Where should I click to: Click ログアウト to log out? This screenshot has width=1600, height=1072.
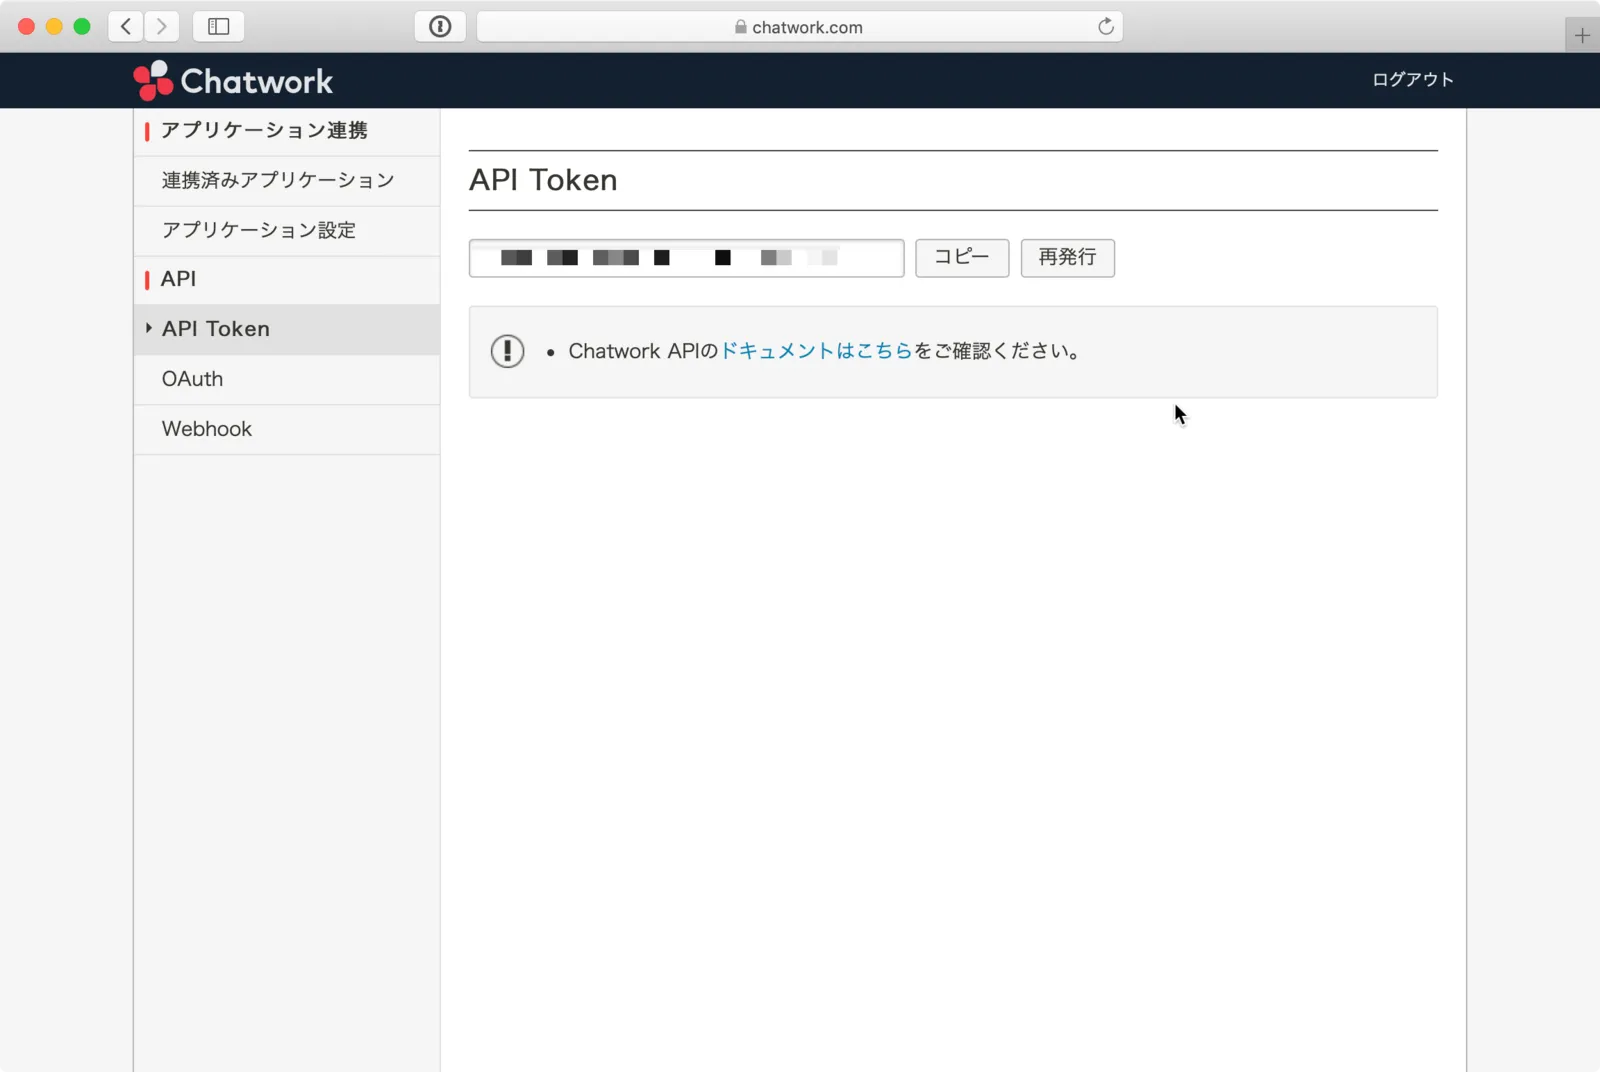1413,80
